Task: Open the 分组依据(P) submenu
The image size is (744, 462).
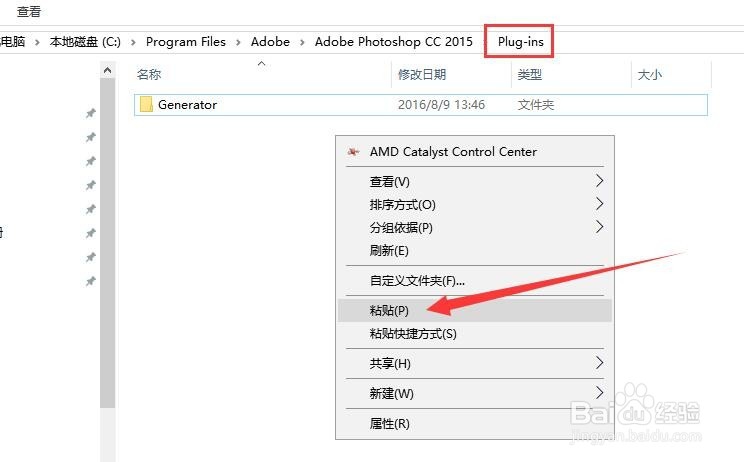Action: (474, 228)
